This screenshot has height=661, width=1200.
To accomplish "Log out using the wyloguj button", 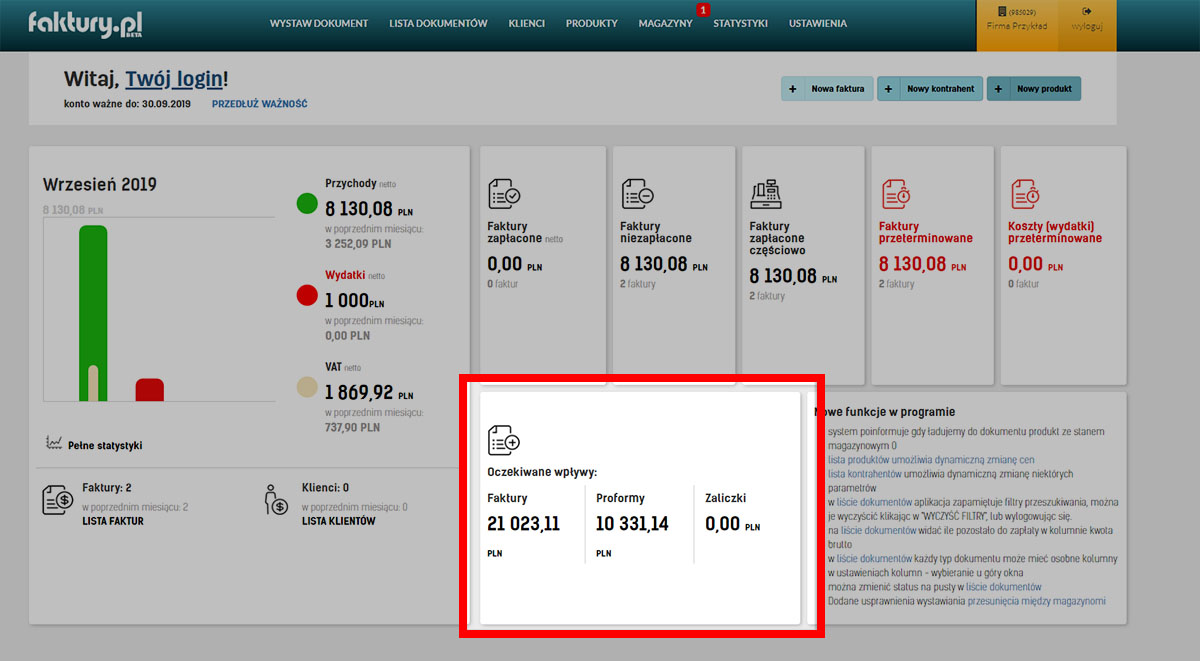I will [1086, 26].
